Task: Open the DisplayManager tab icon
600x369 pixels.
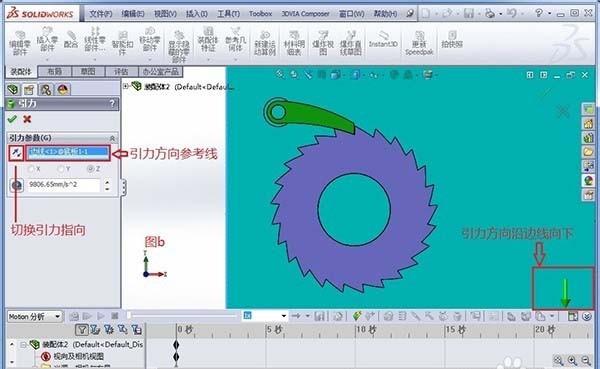Action: [x=63, y=90]
